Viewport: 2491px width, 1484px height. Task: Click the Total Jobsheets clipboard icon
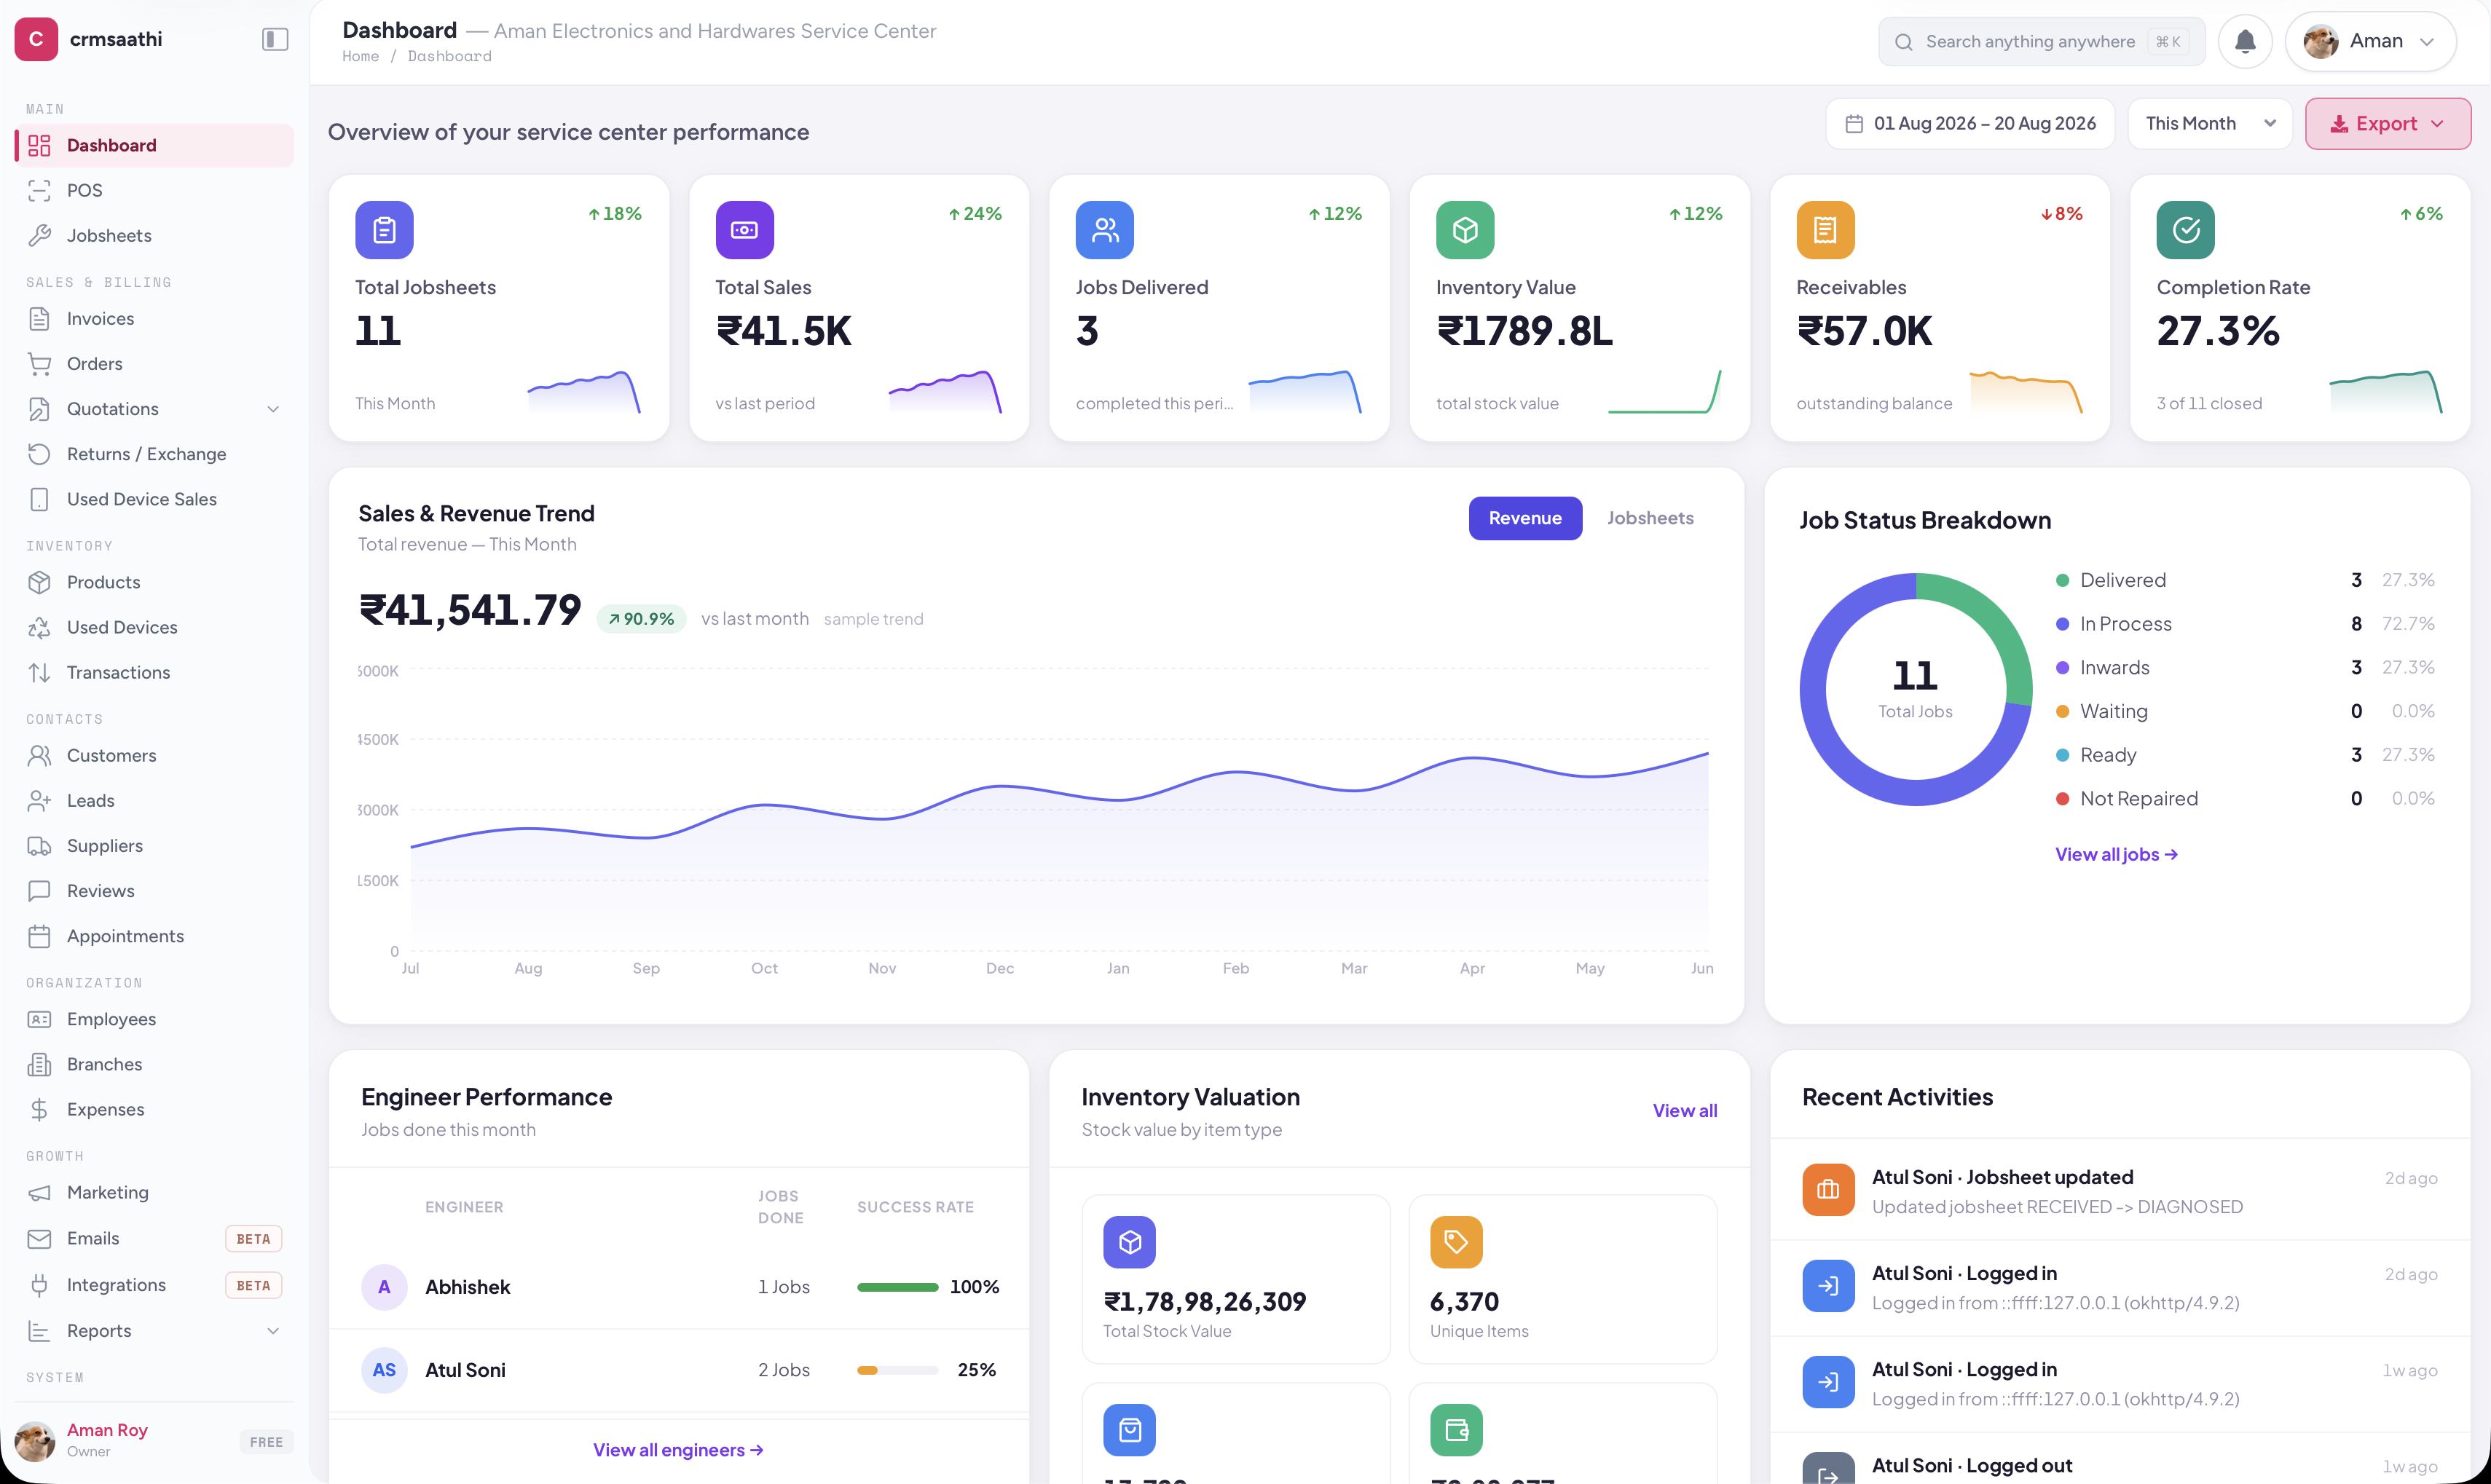click(x=384, y=230)
